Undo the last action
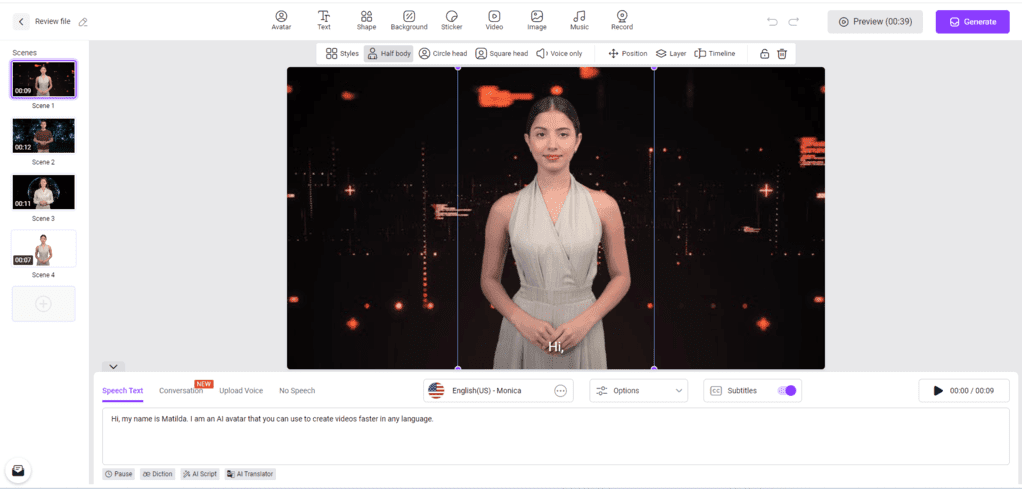 772,22
